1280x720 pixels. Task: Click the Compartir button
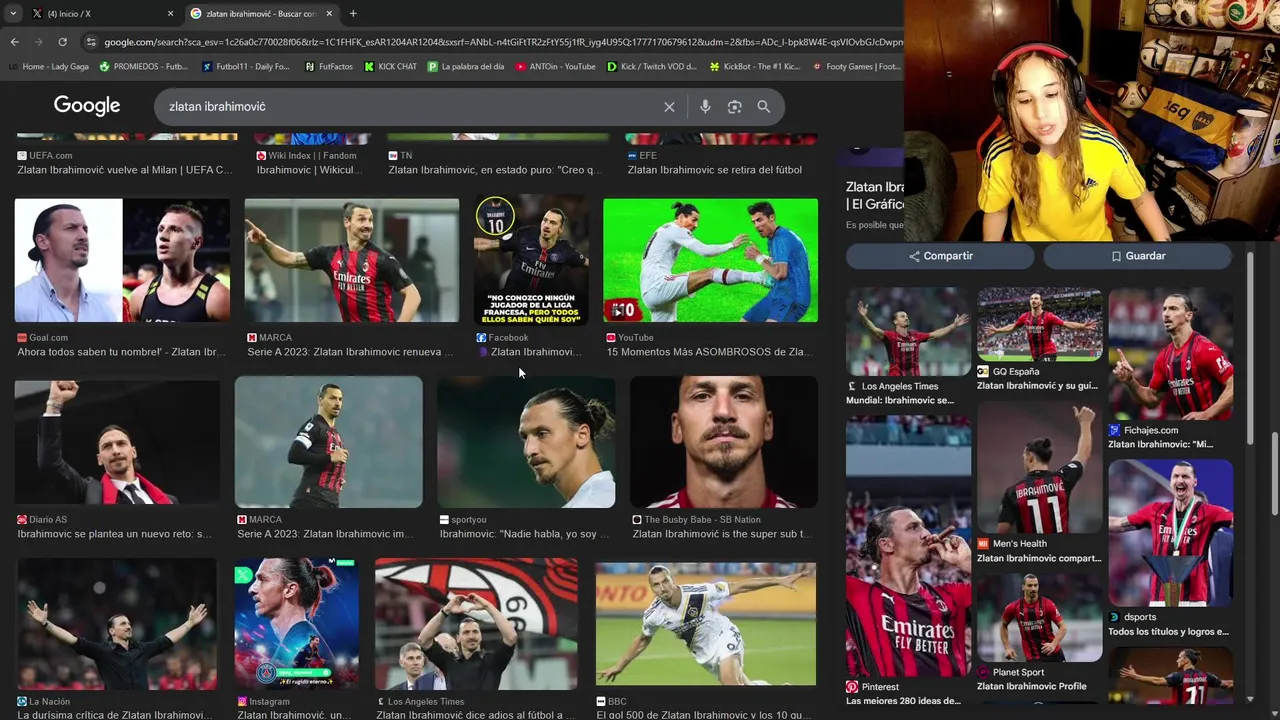[940, 256]
